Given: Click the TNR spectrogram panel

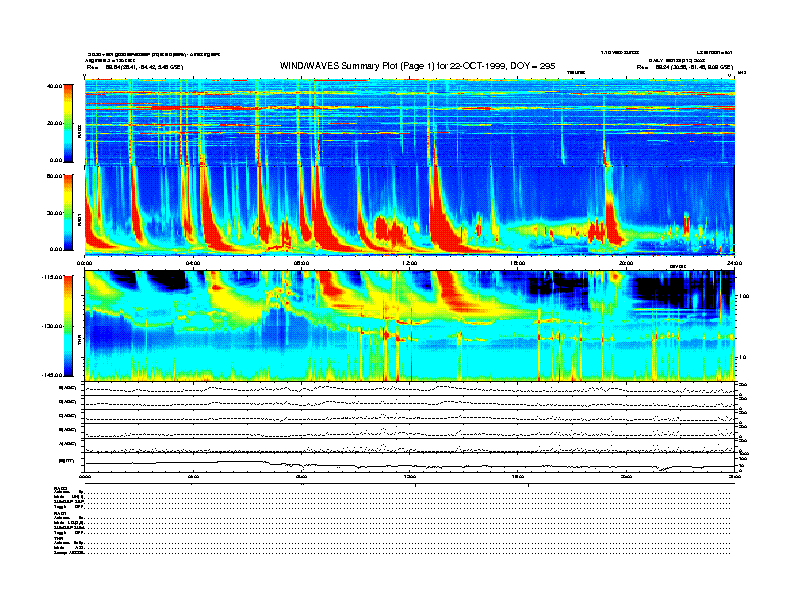Looking at the screenshot, I should pyautogui.click(x=410, y=326).
